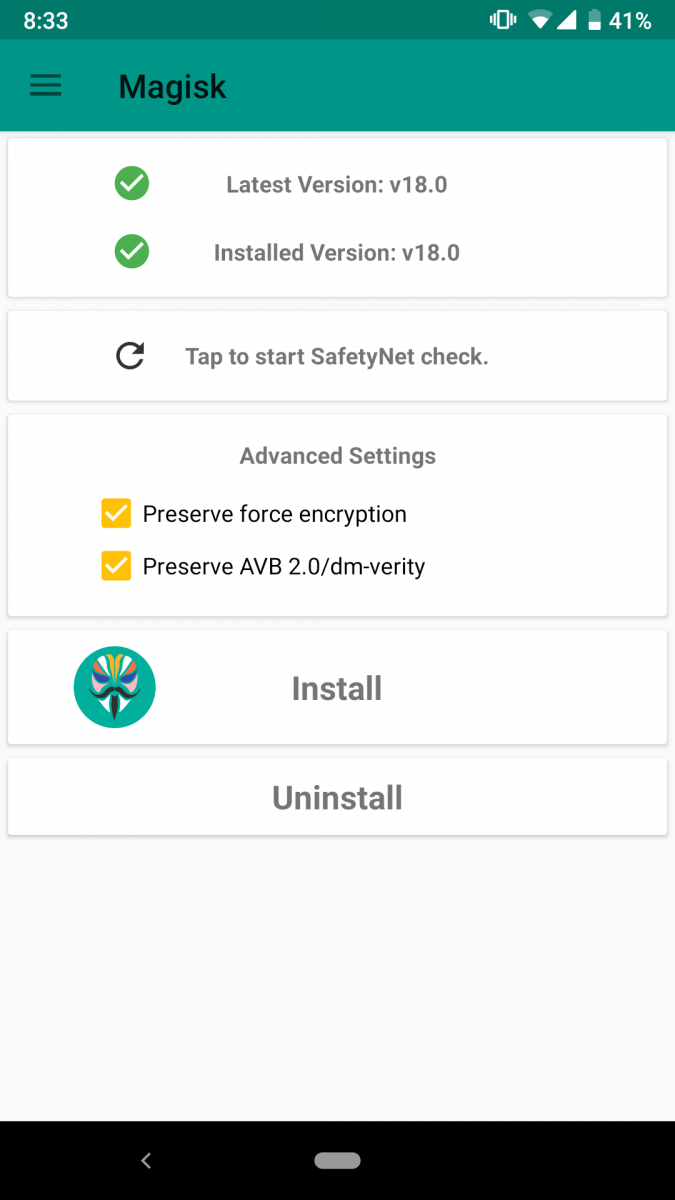This screenshot has width=675, height=1200.
Task: Toggle the force encryption checkbox back on
Action: (116, 513)
